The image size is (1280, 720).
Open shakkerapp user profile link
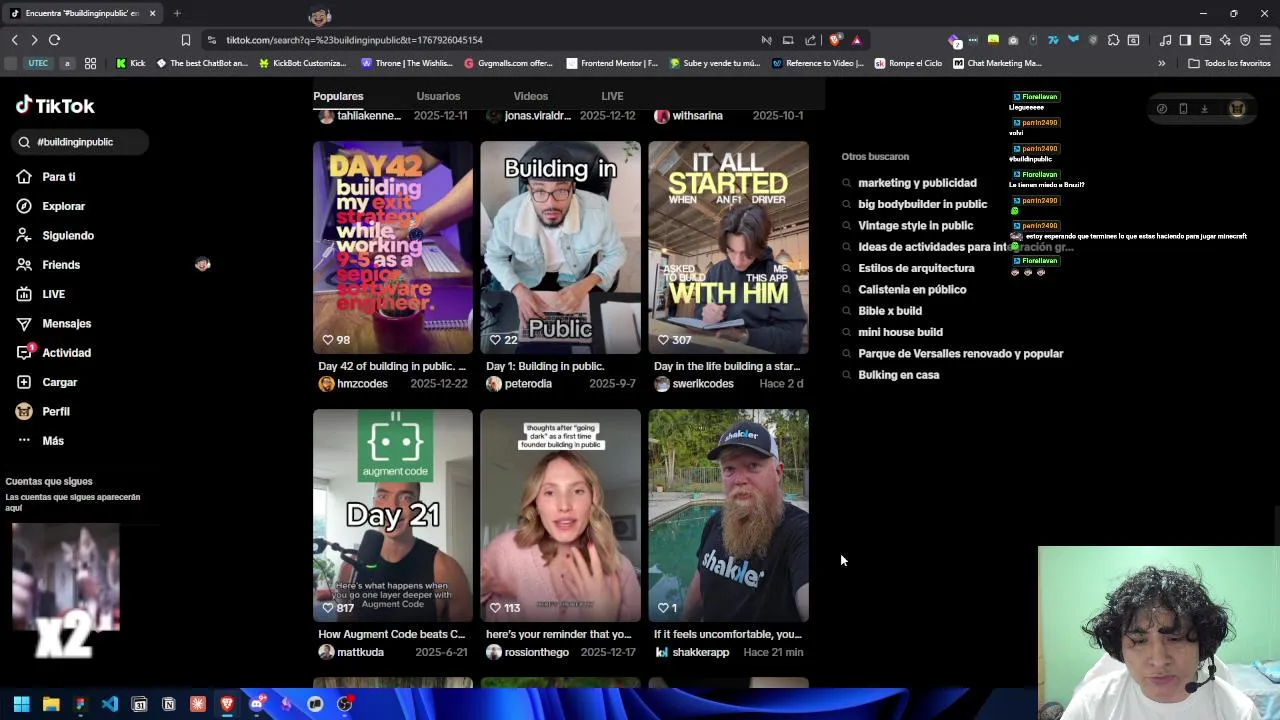(x=692, y=652)
